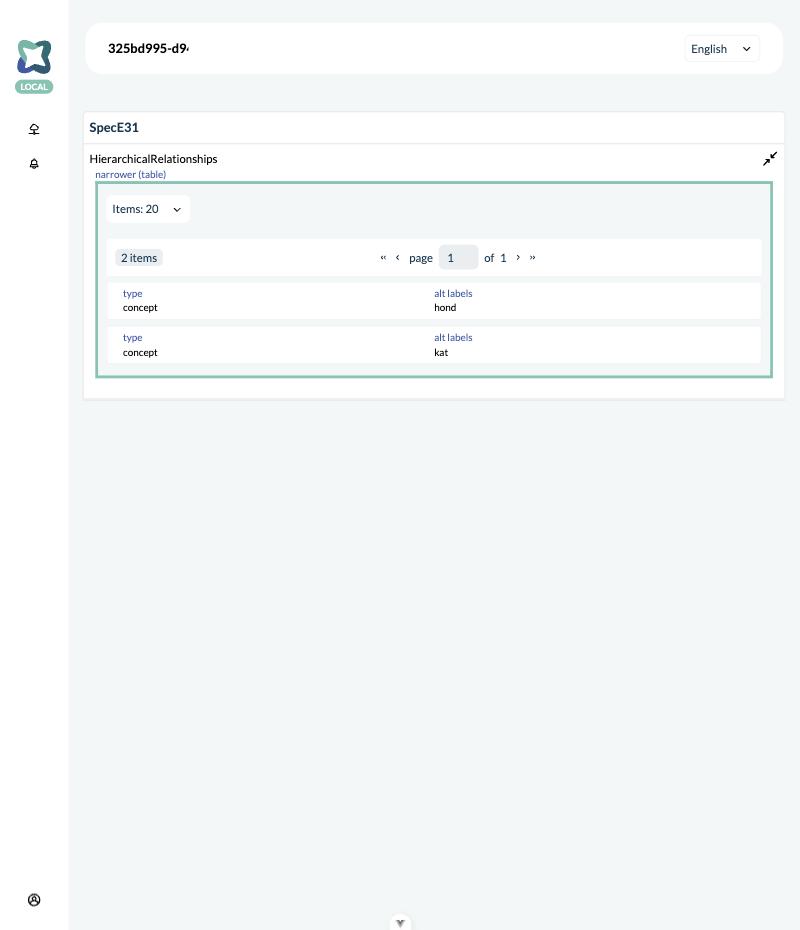Open notifications bell in sidebar
The width and height of the screenshot is (800, 930).
click(34, 164)
